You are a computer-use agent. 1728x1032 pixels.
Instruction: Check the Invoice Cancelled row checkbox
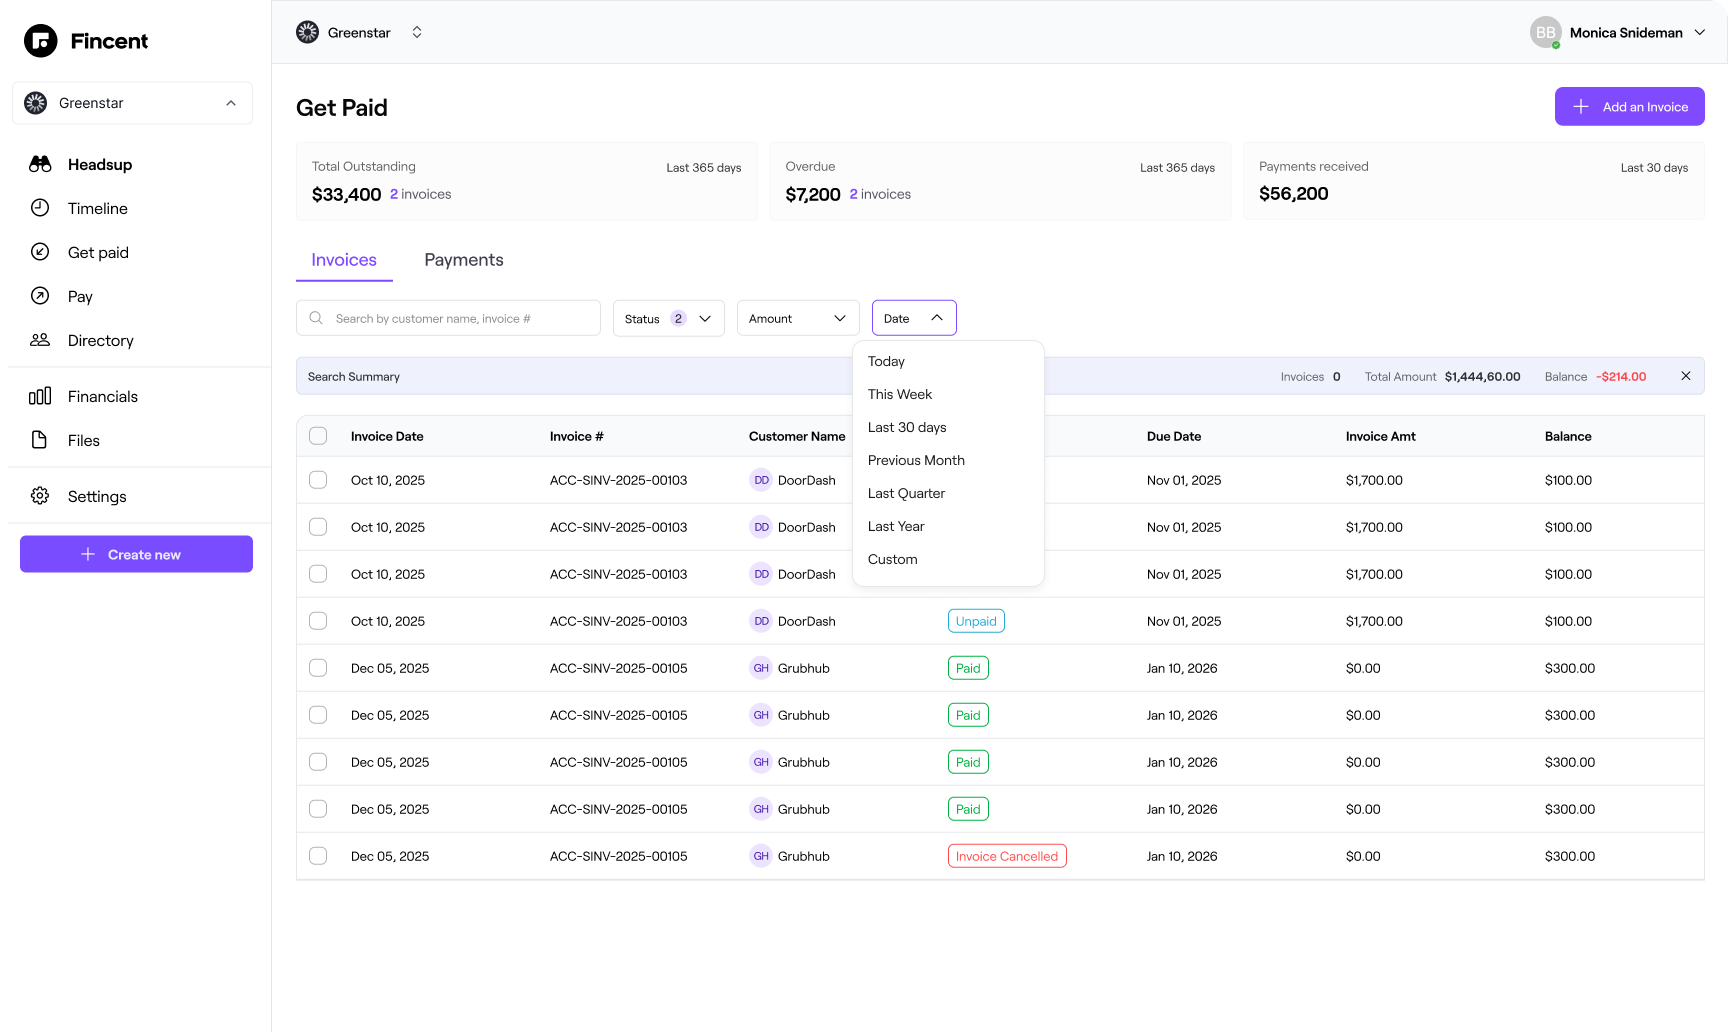point(318,856)
